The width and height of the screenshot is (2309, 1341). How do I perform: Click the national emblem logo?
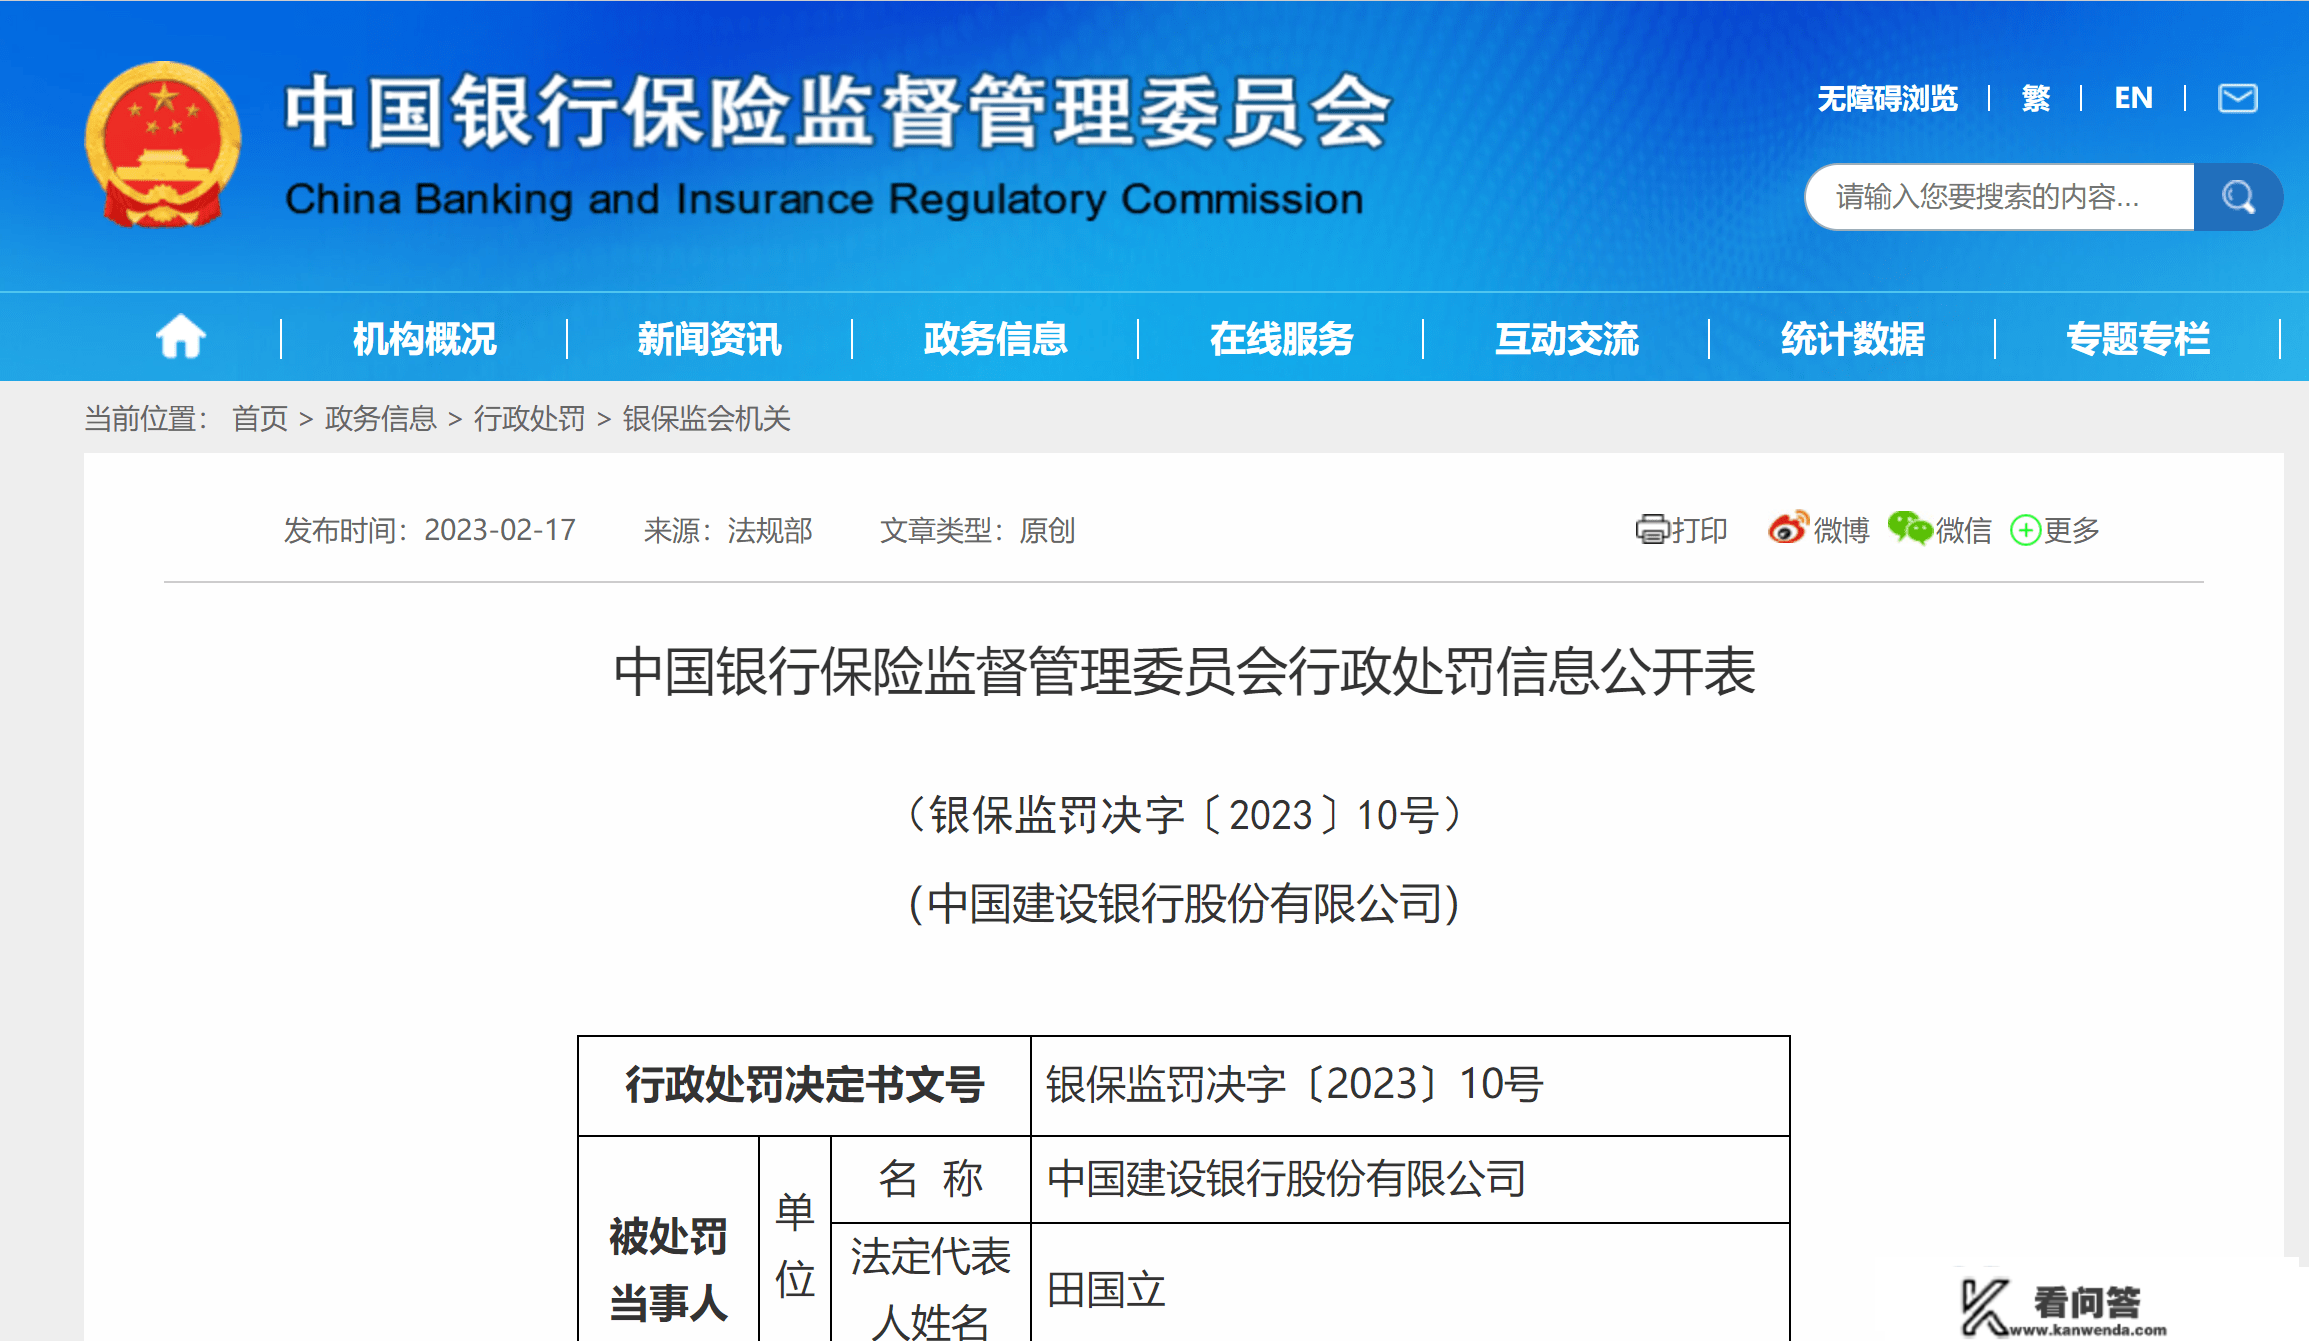pos(163,145)
